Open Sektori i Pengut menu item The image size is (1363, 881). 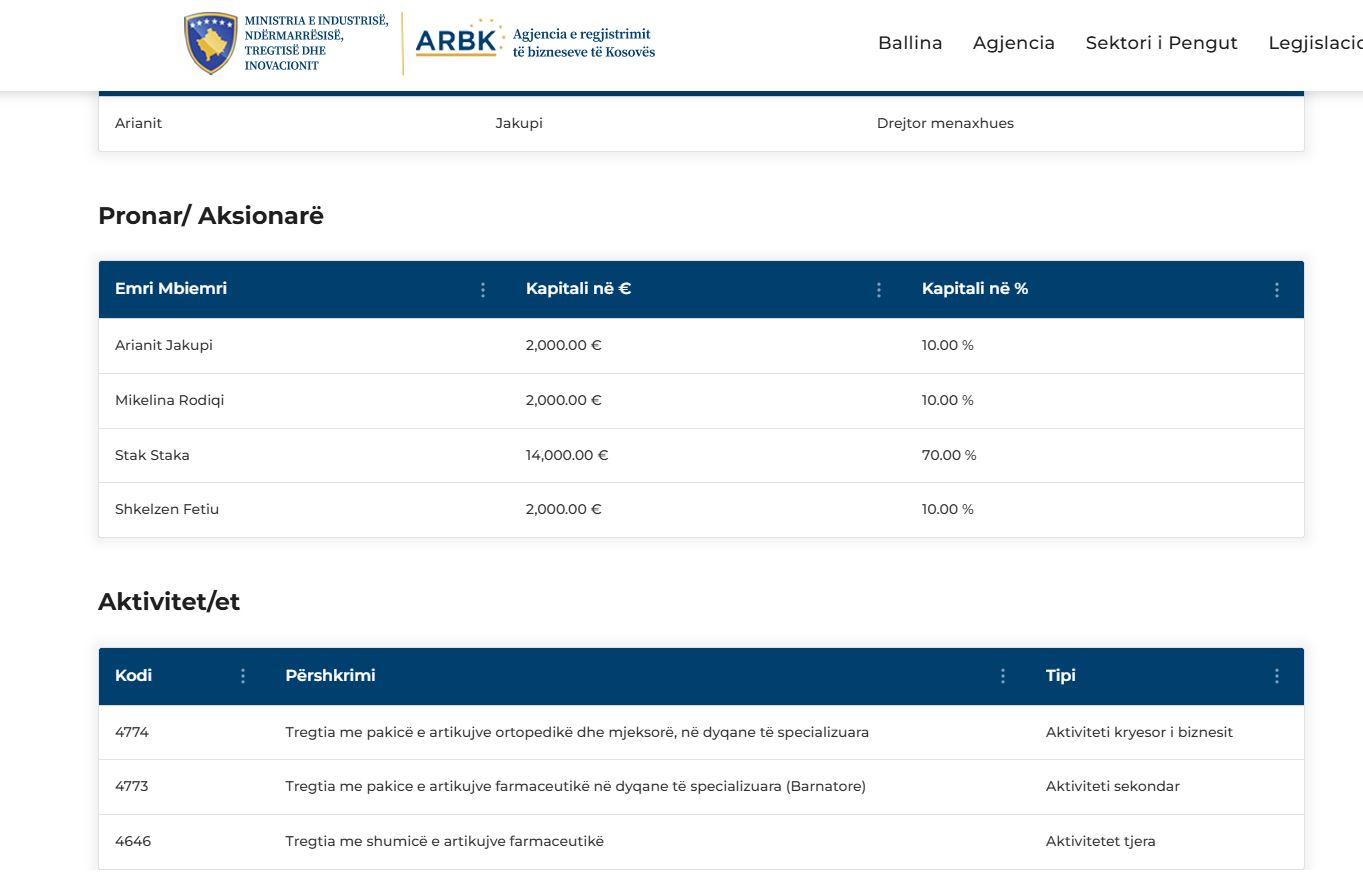click(1161, 43)
